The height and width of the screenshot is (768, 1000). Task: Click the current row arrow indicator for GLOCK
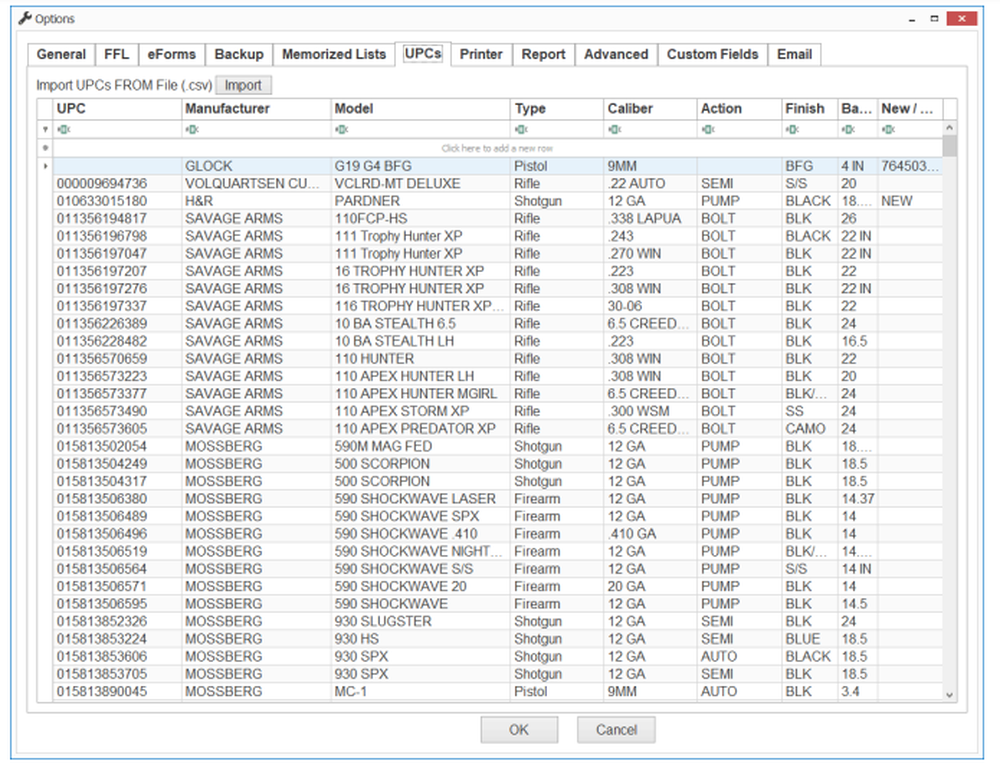[x=45, y=166]
